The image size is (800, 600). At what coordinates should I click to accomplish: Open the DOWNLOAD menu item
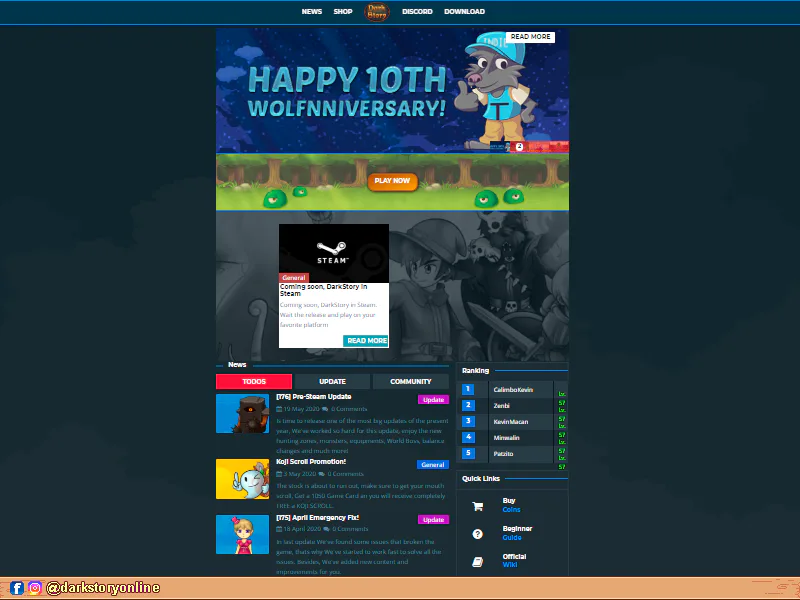coord(464,12)
